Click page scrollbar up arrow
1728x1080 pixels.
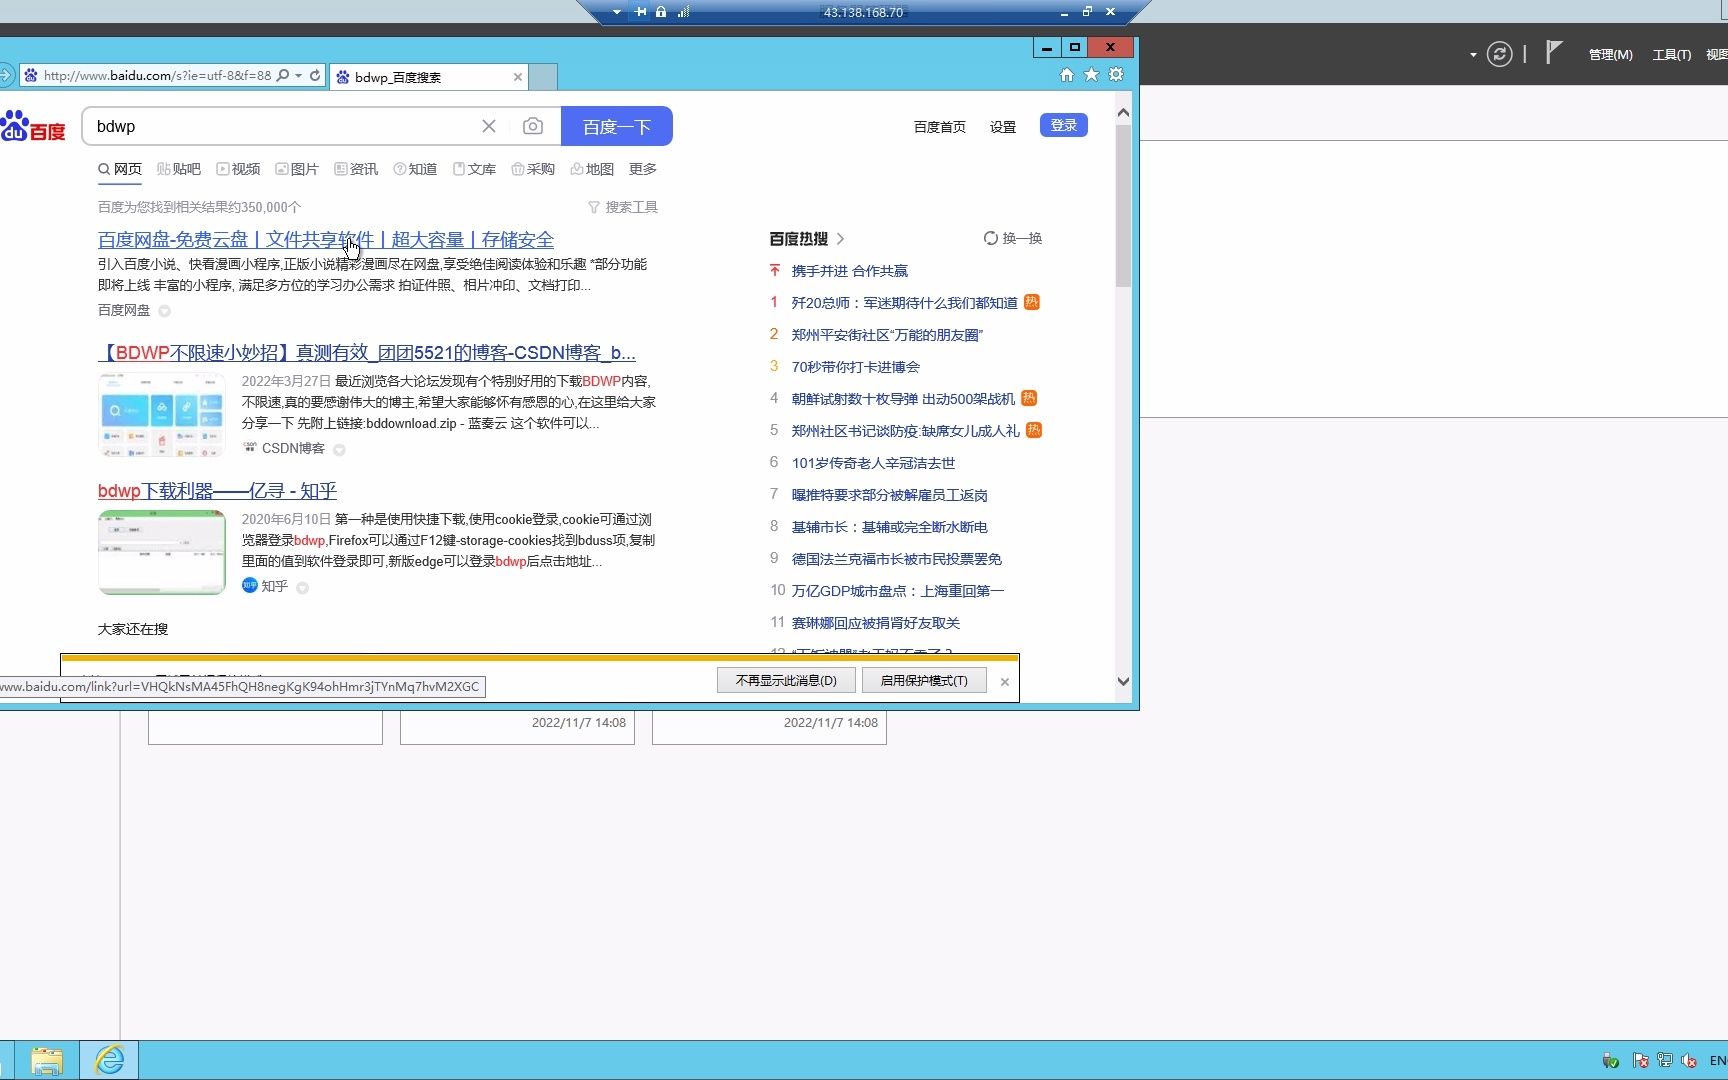[x=1123, y=113]
